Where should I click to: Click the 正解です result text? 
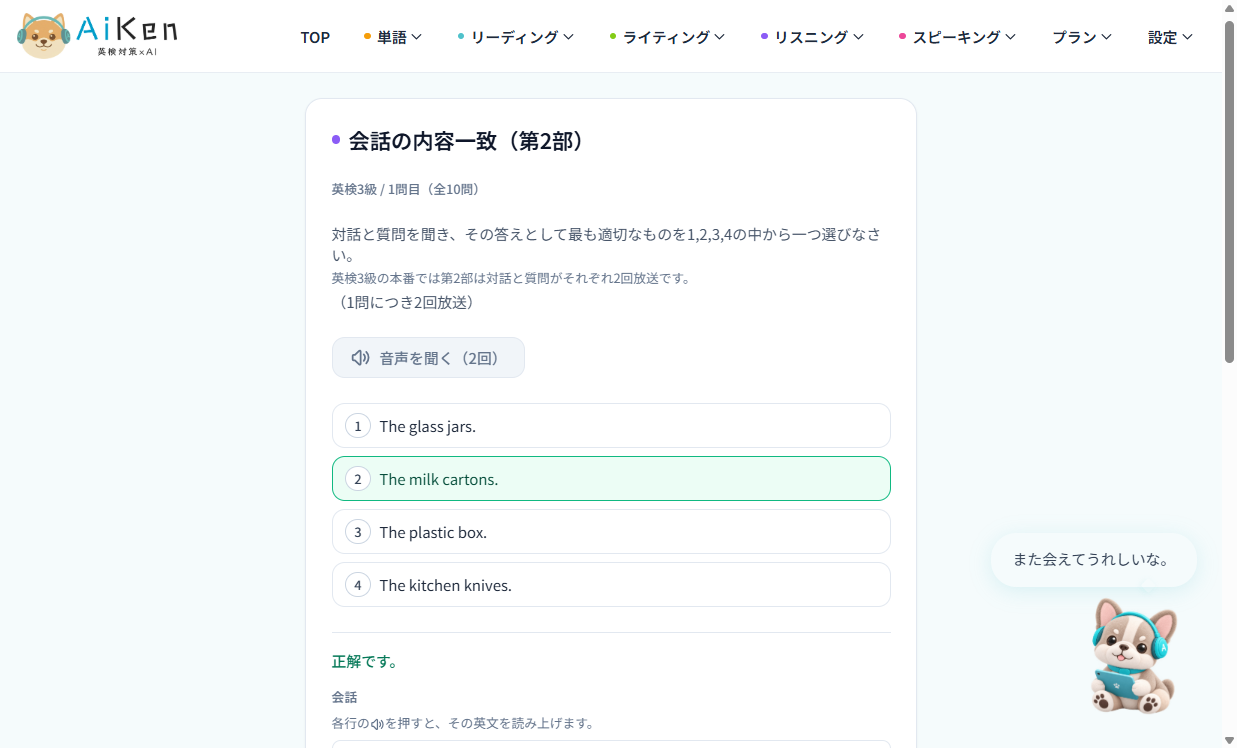coord(365,662)
